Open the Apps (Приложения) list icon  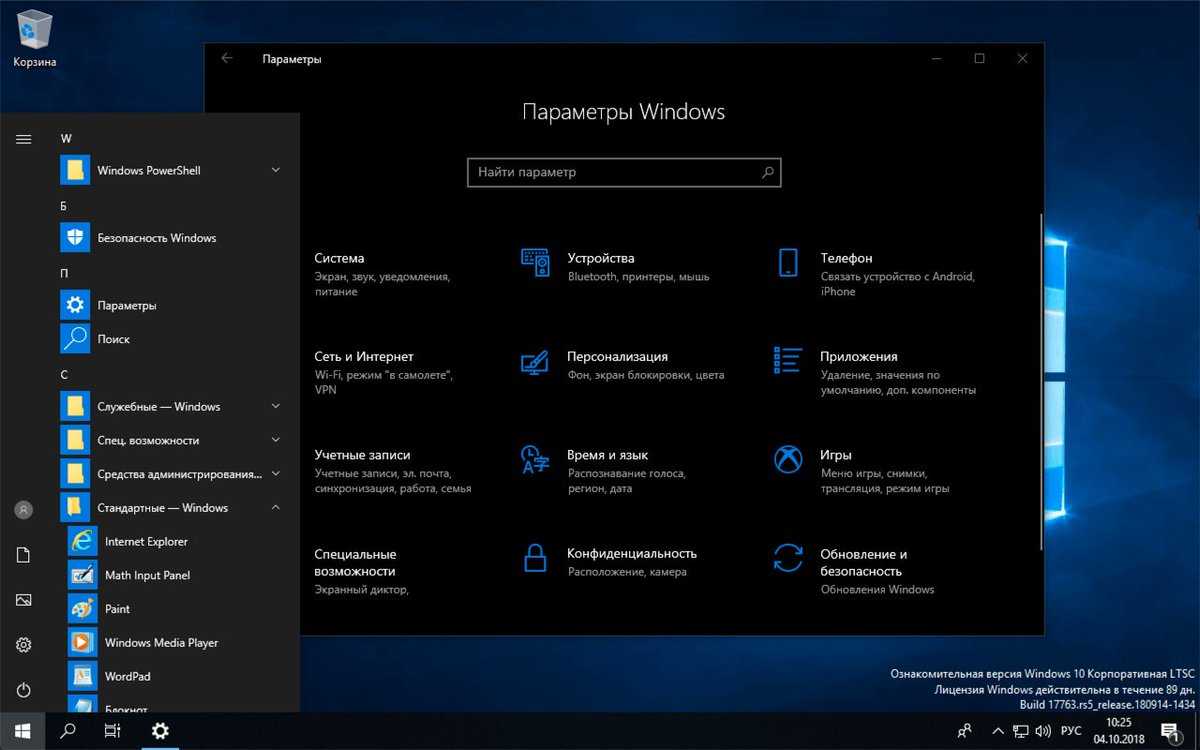pos(788,361)
